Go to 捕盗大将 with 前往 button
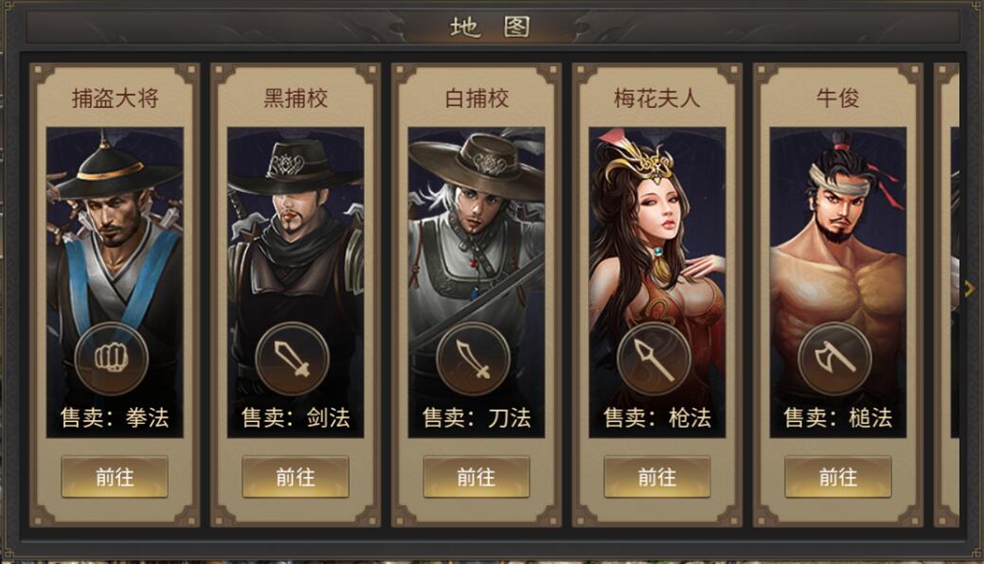984x564 pixels. [x=115, y=477]
